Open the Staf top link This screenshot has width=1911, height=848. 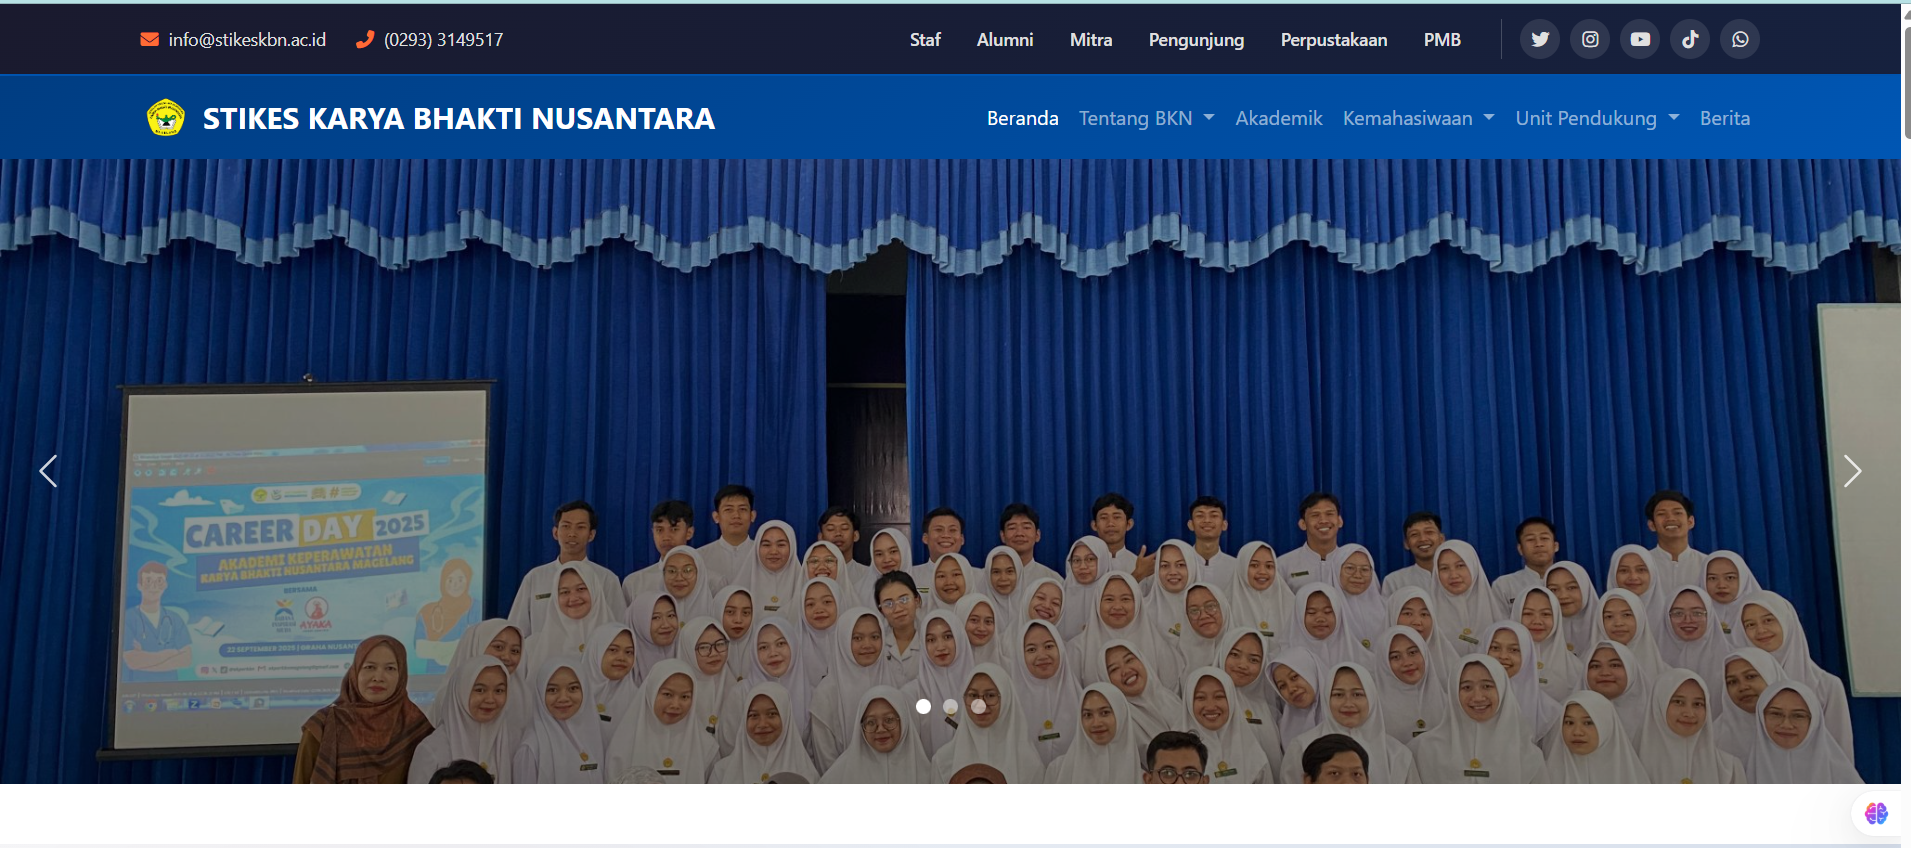925,40
